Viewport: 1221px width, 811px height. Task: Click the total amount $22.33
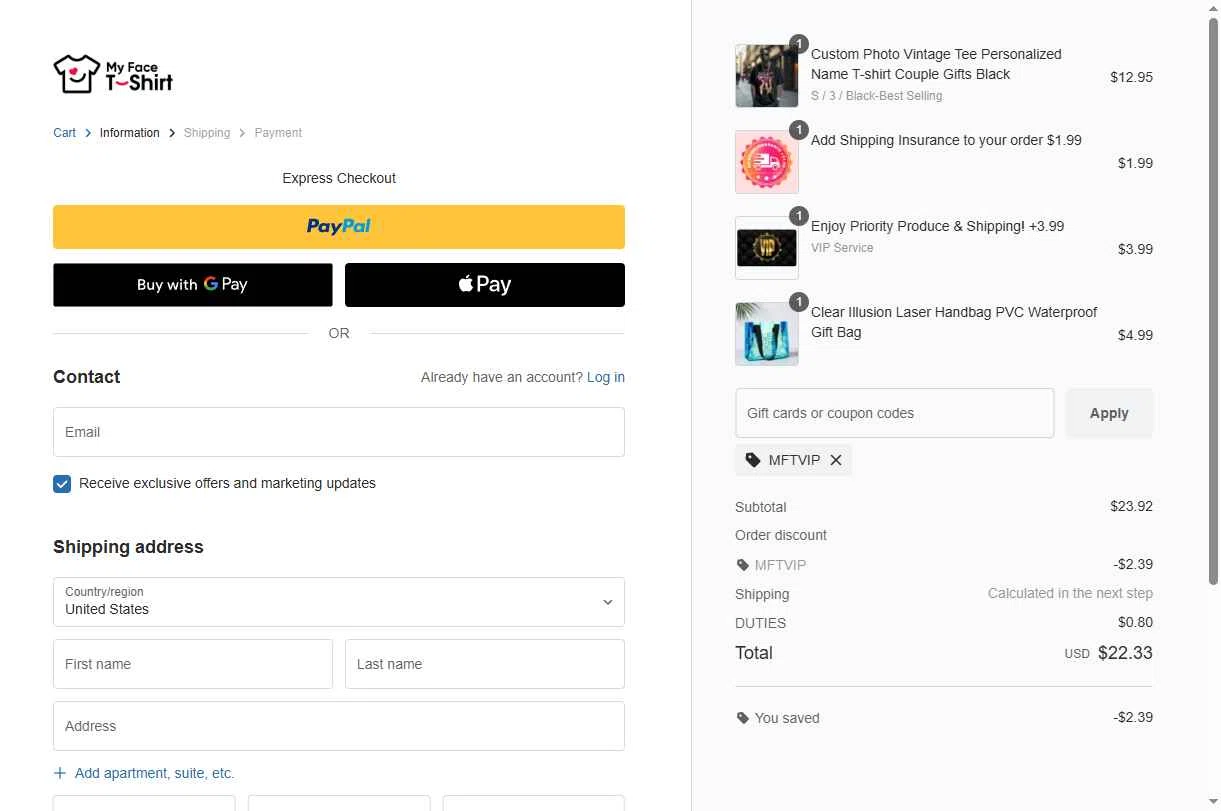(1125, 653)
